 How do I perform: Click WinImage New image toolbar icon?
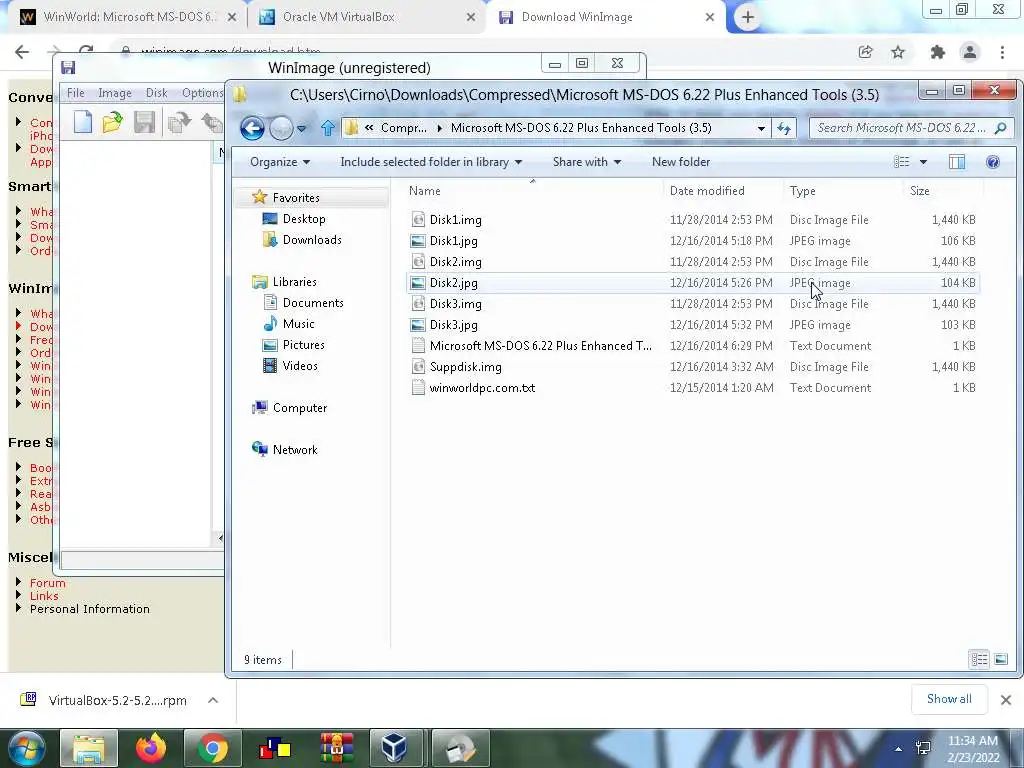(x=83, y=122)
